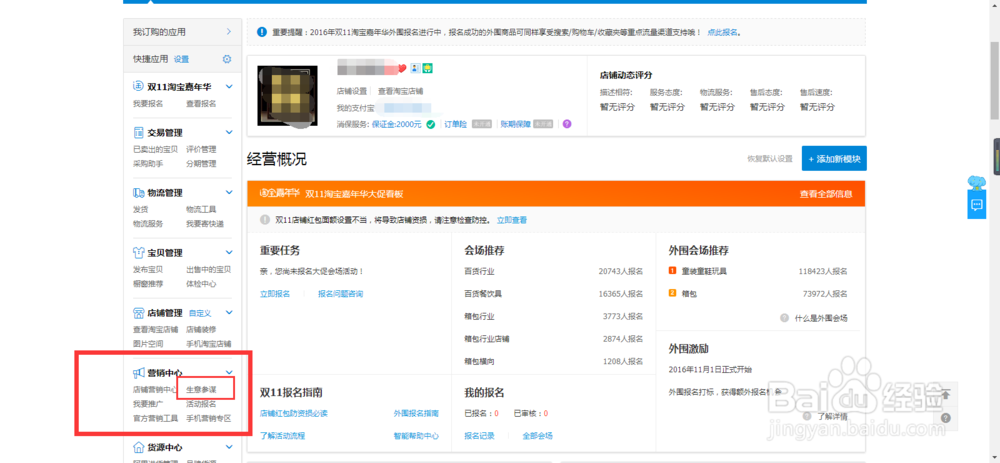The image size is (1000, 463).
Task: Open 评价管理 menu item
Action: tap(201, 149)
